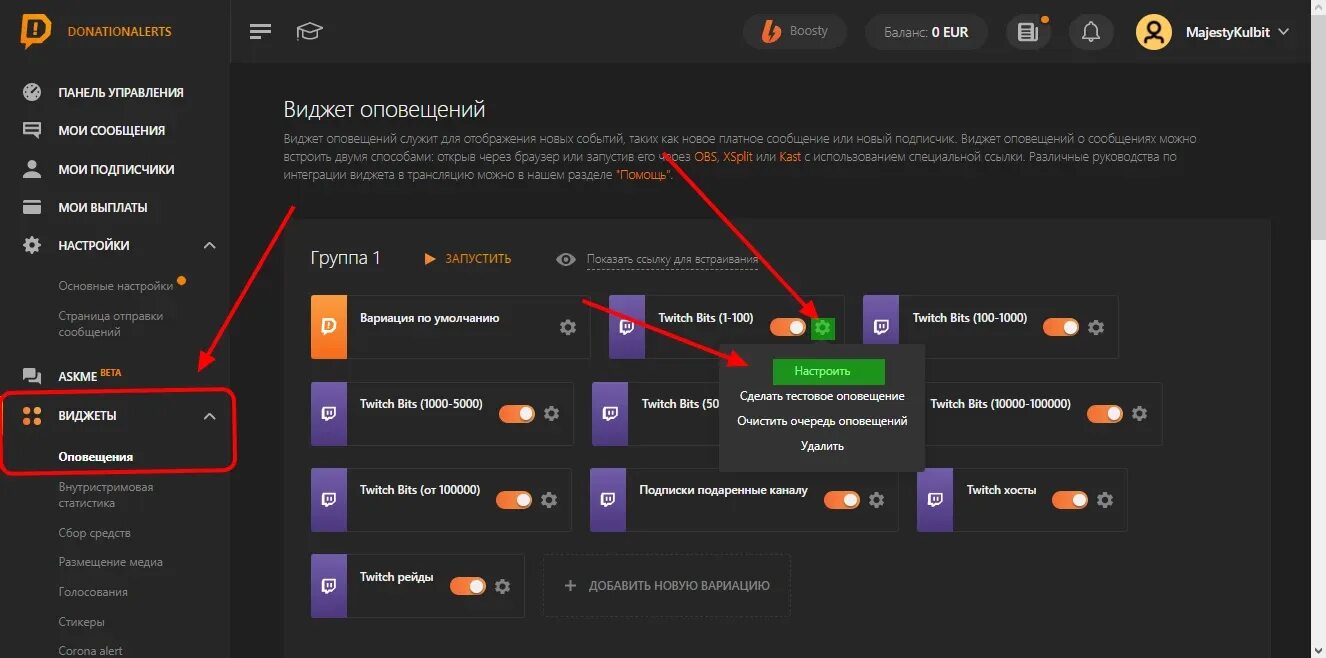Click Twitch icon of Twitch Bits (1-100)

click(x=626, y=327)
